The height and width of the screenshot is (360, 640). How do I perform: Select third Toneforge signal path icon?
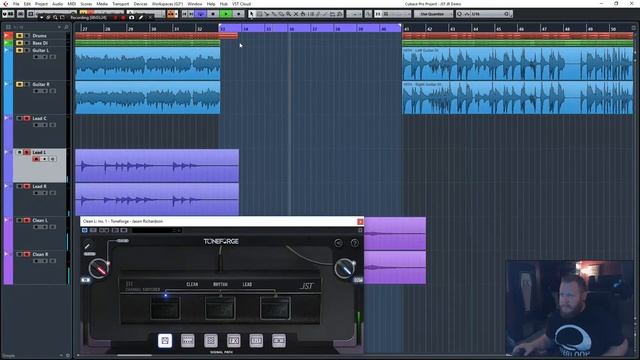pos(211,340)
